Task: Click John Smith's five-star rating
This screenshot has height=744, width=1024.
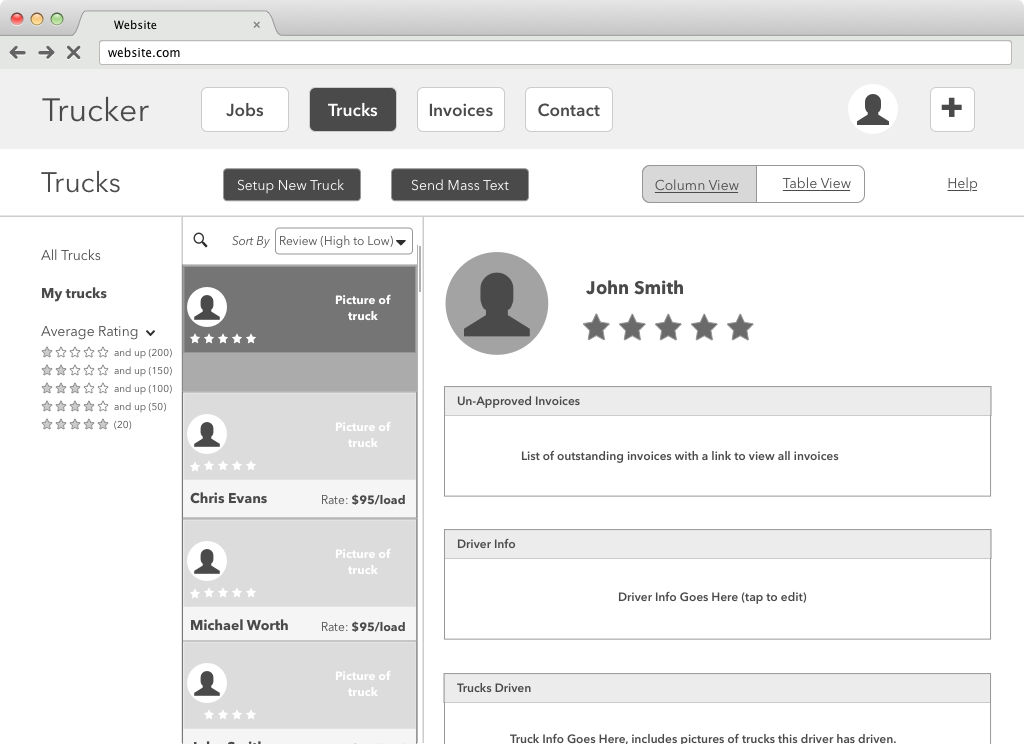Action: (x=668, y=327)
